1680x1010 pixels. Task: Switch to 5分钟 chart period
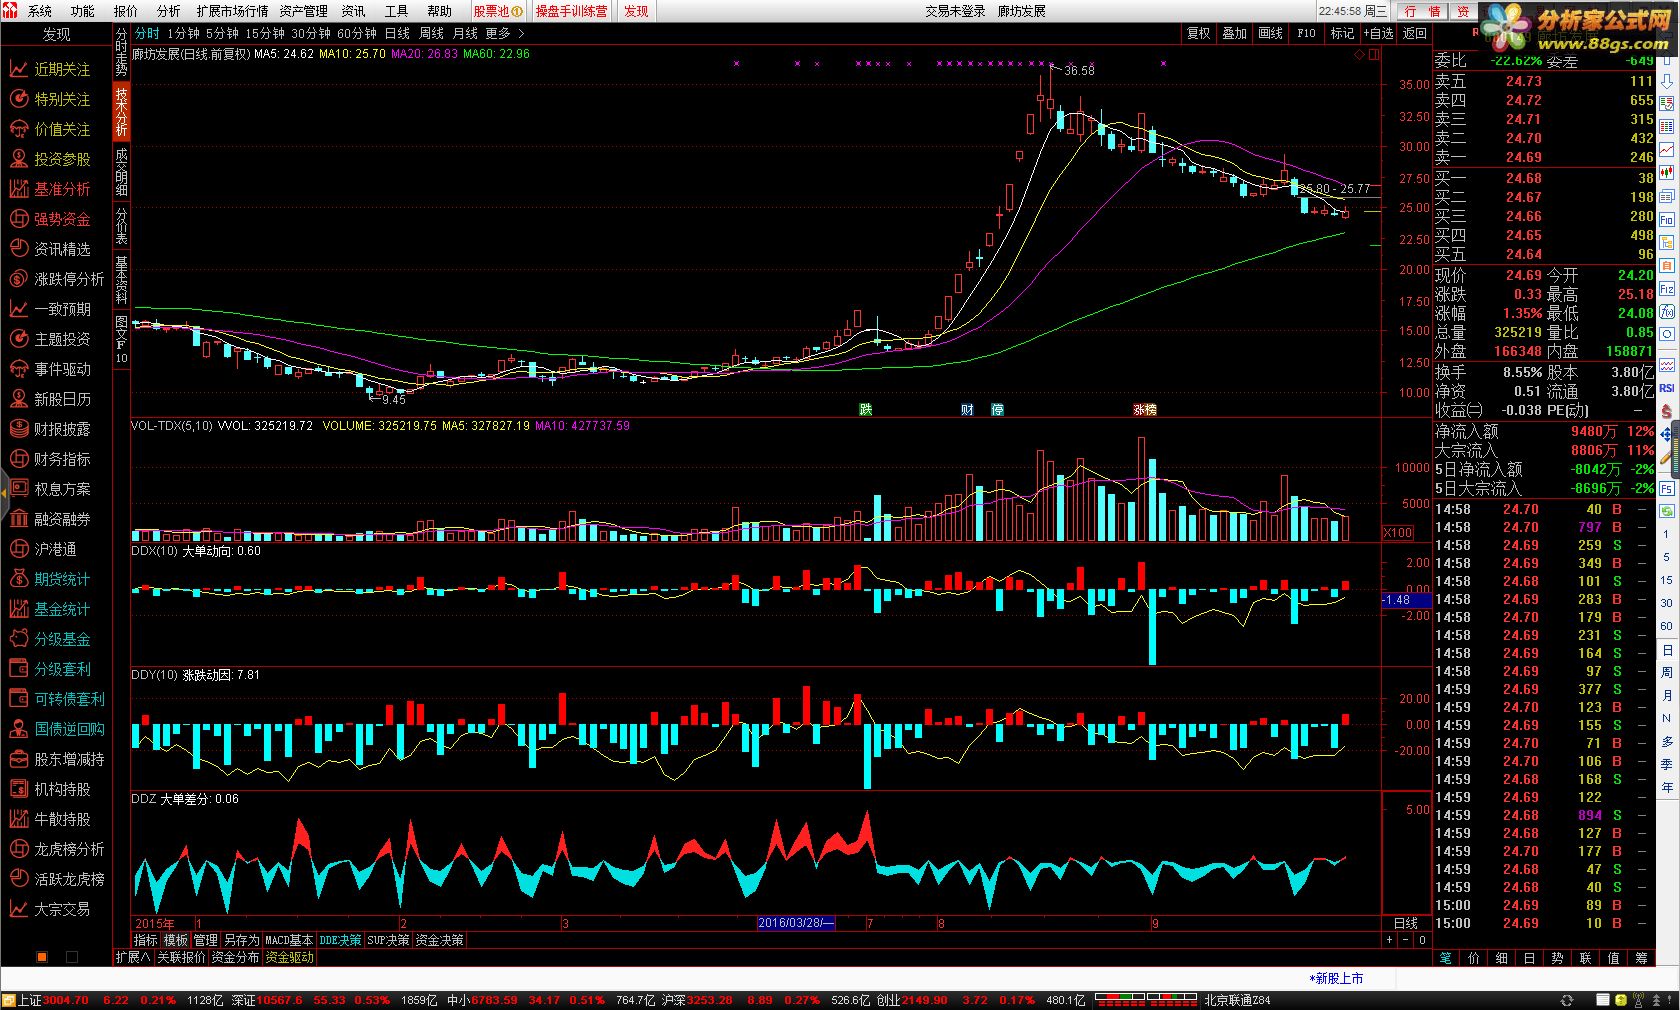point(222,33)
